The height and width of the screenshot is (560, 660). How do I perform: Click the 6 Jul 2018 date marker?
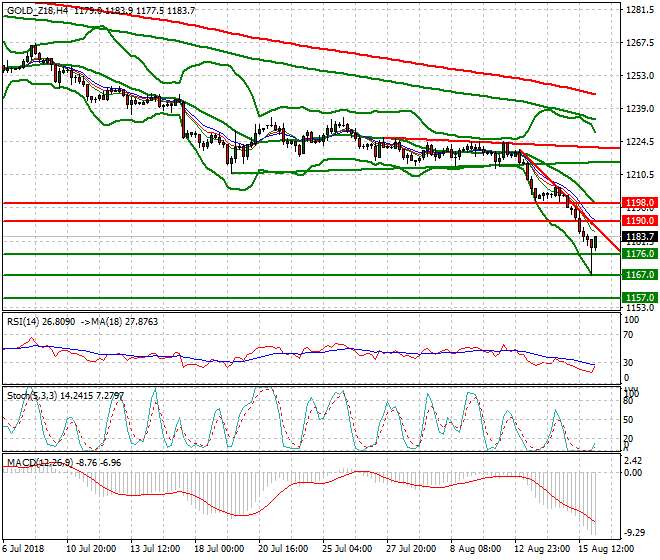click(24, 549)
